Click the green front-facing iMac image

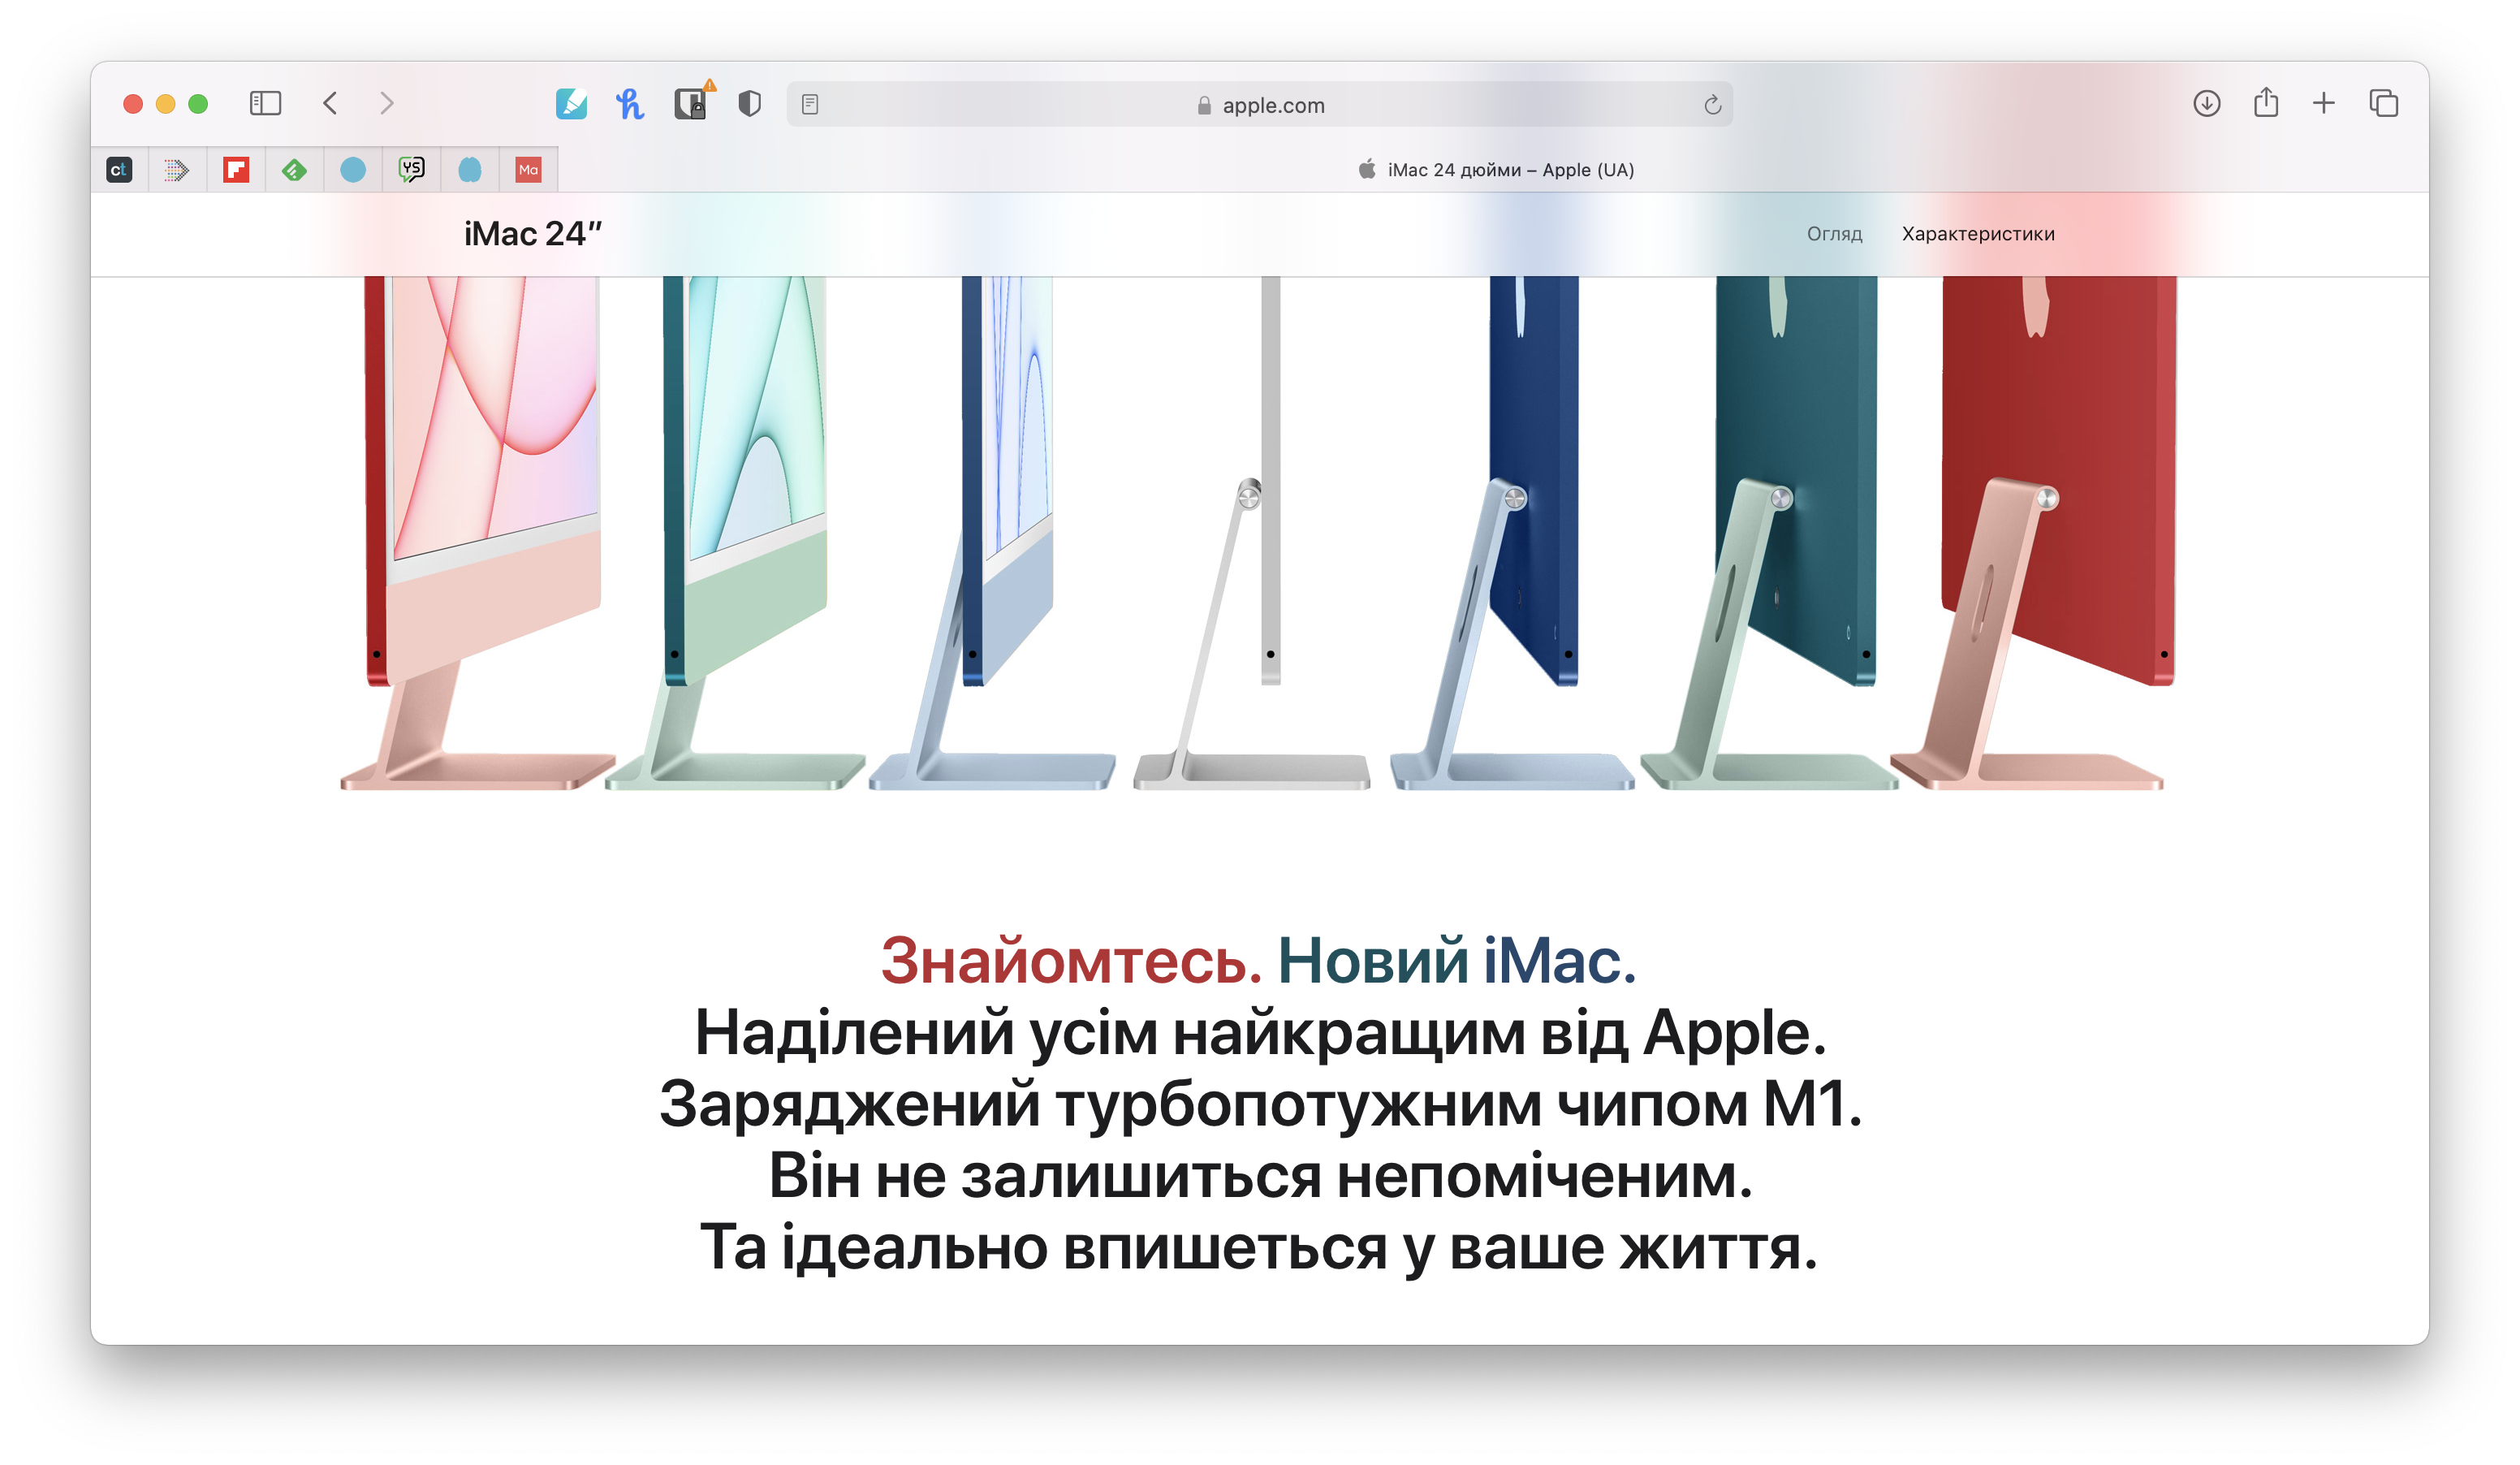pyautogui.click(x=736, y=533)
